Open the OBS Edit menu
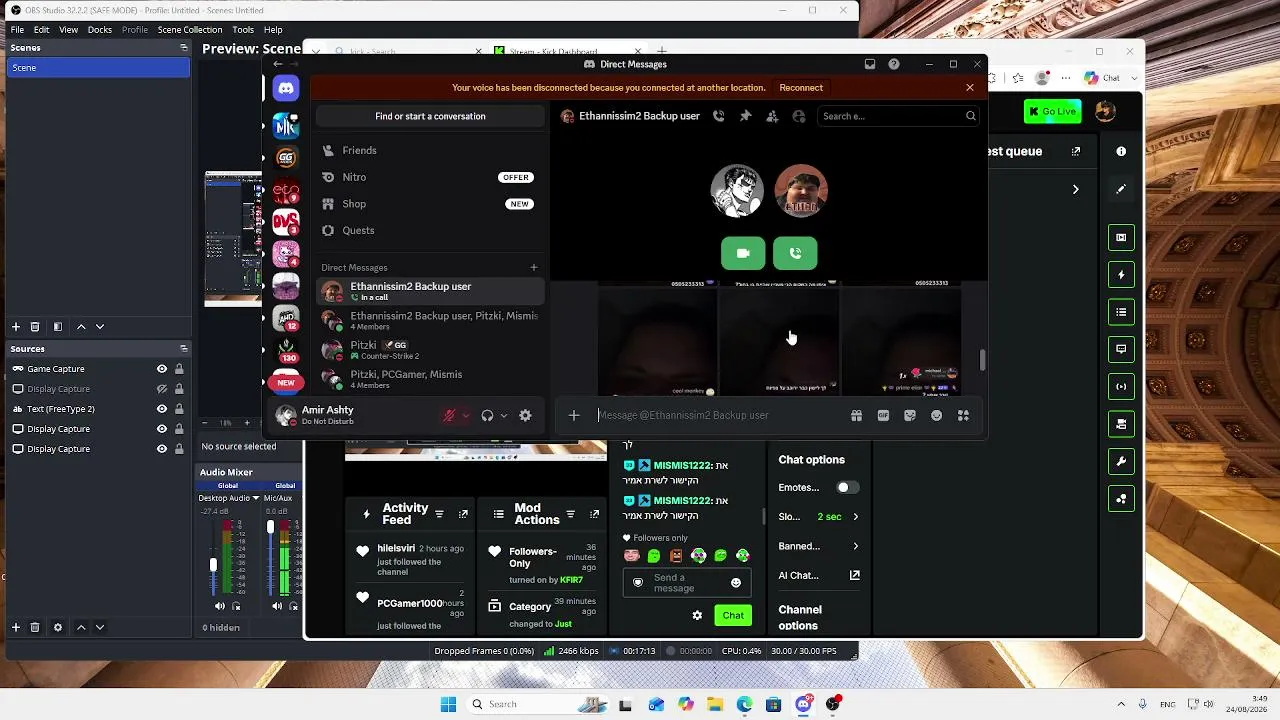1280x720 pixels. 41,30
